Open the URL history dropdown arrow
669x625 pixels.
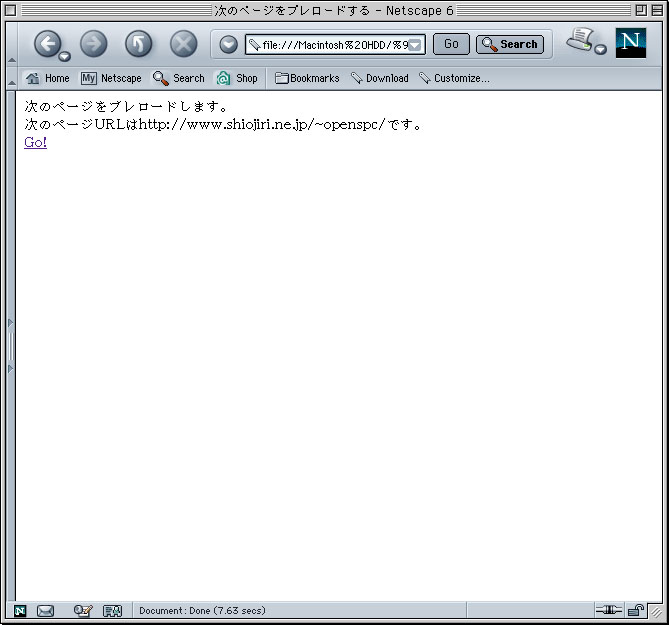[x=416, y=45]
